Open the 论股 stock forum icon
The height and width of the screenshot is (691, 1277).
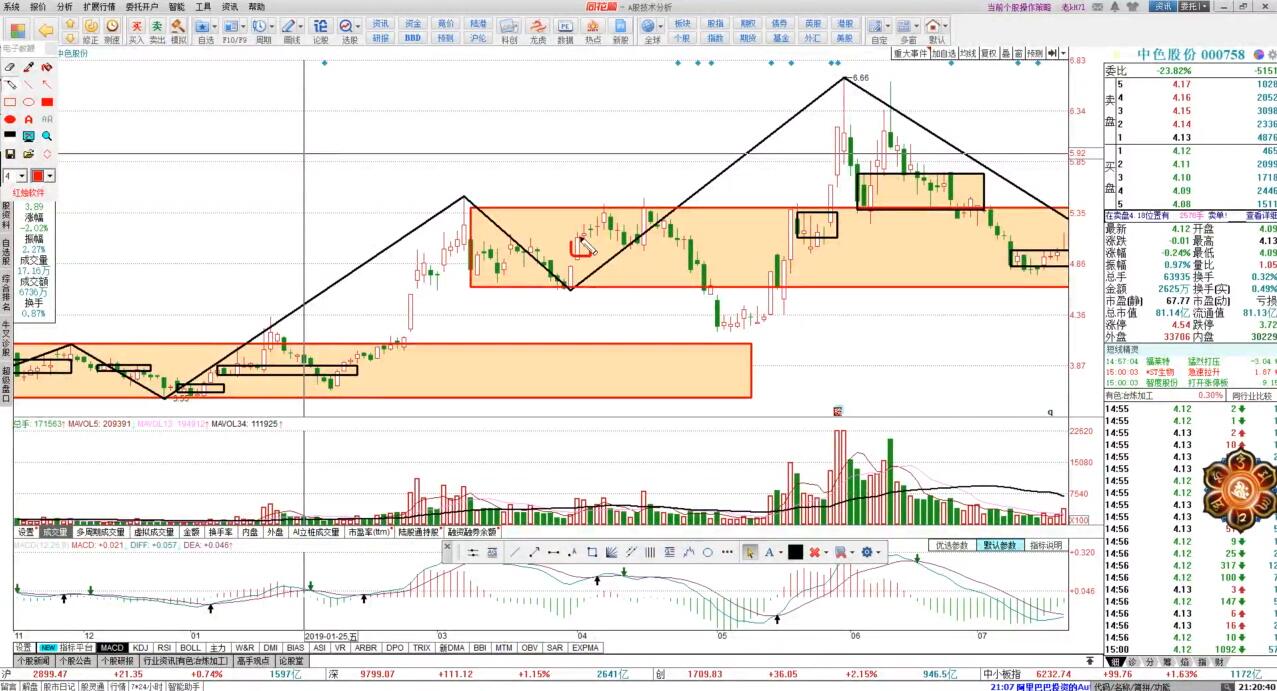[320, 30]
